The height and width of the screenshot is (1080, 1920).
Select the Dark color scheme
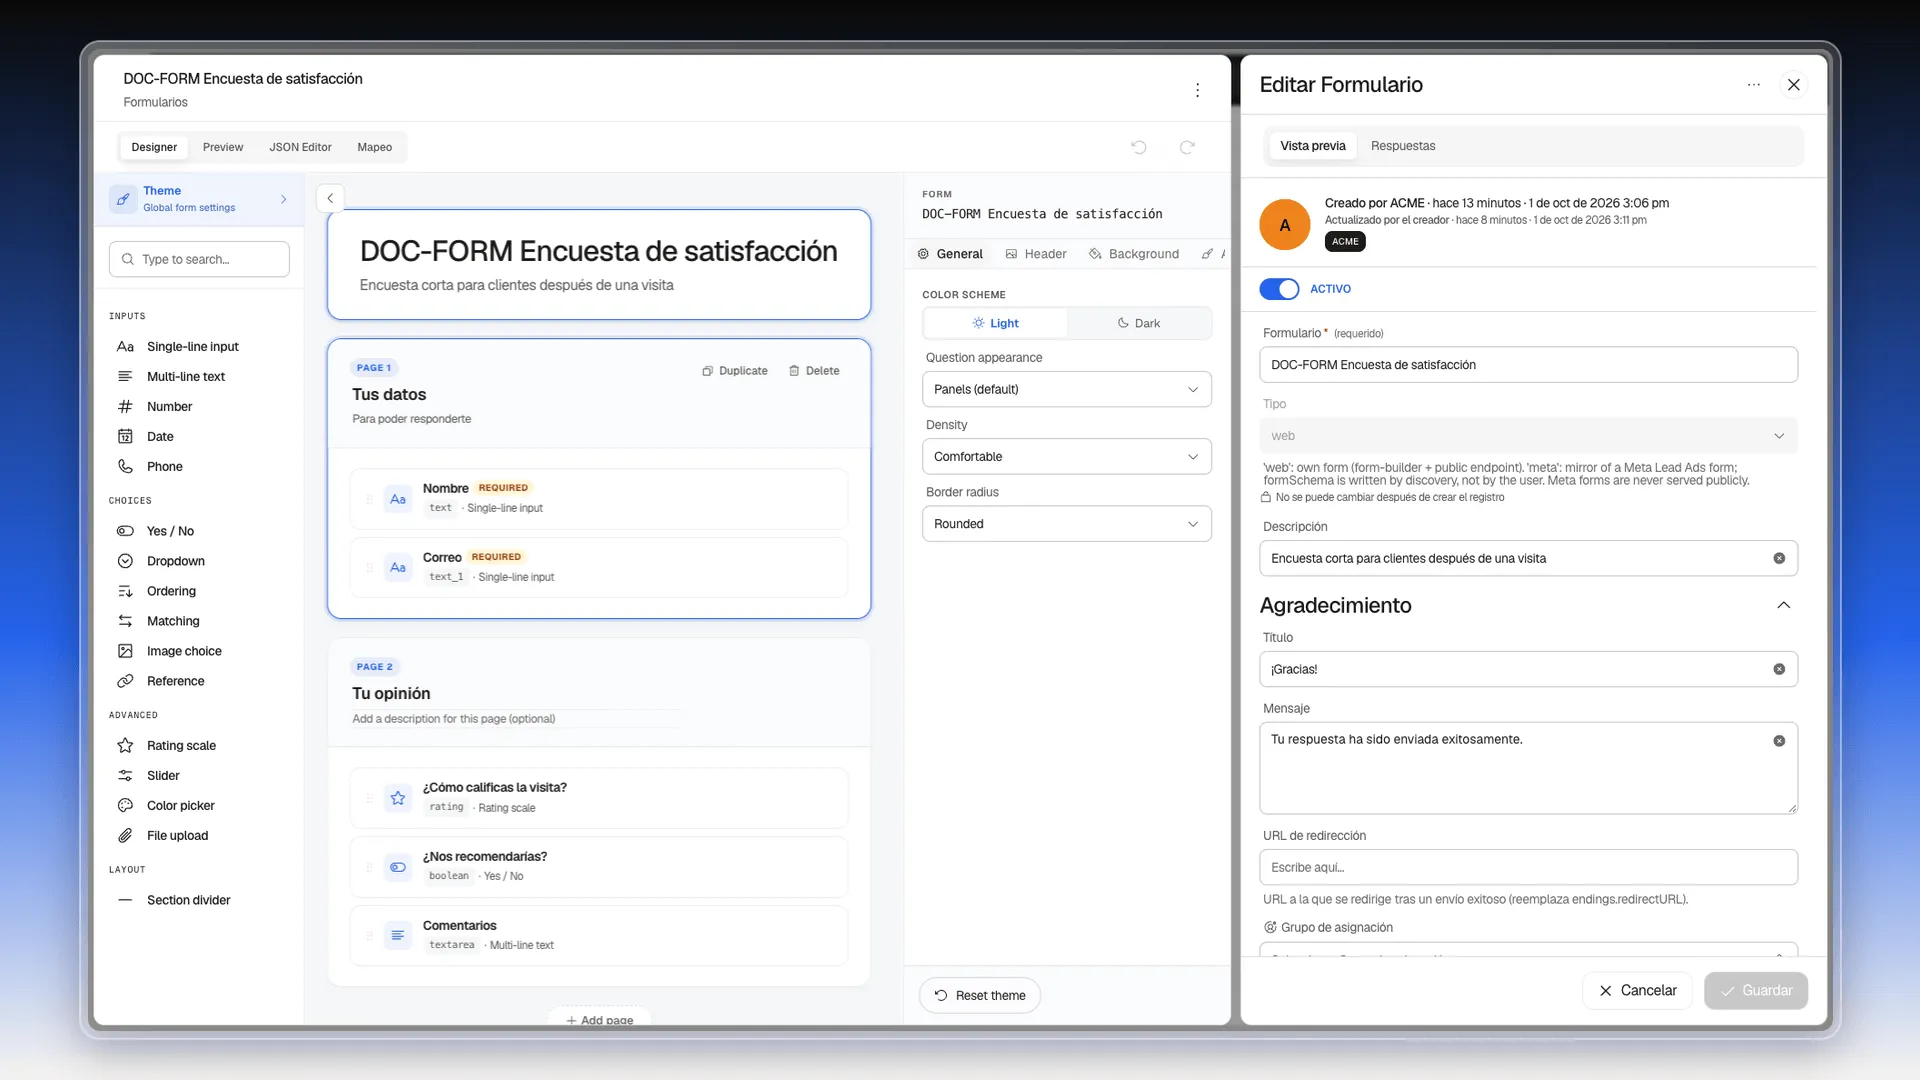click(1139, 323)
